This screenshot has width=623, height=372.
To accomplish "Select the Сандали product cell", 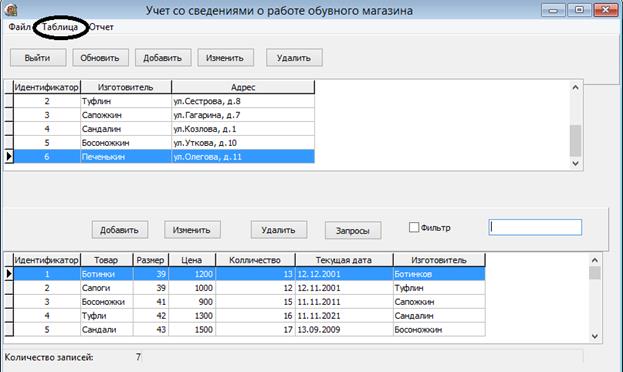I will tap(106, 329).
